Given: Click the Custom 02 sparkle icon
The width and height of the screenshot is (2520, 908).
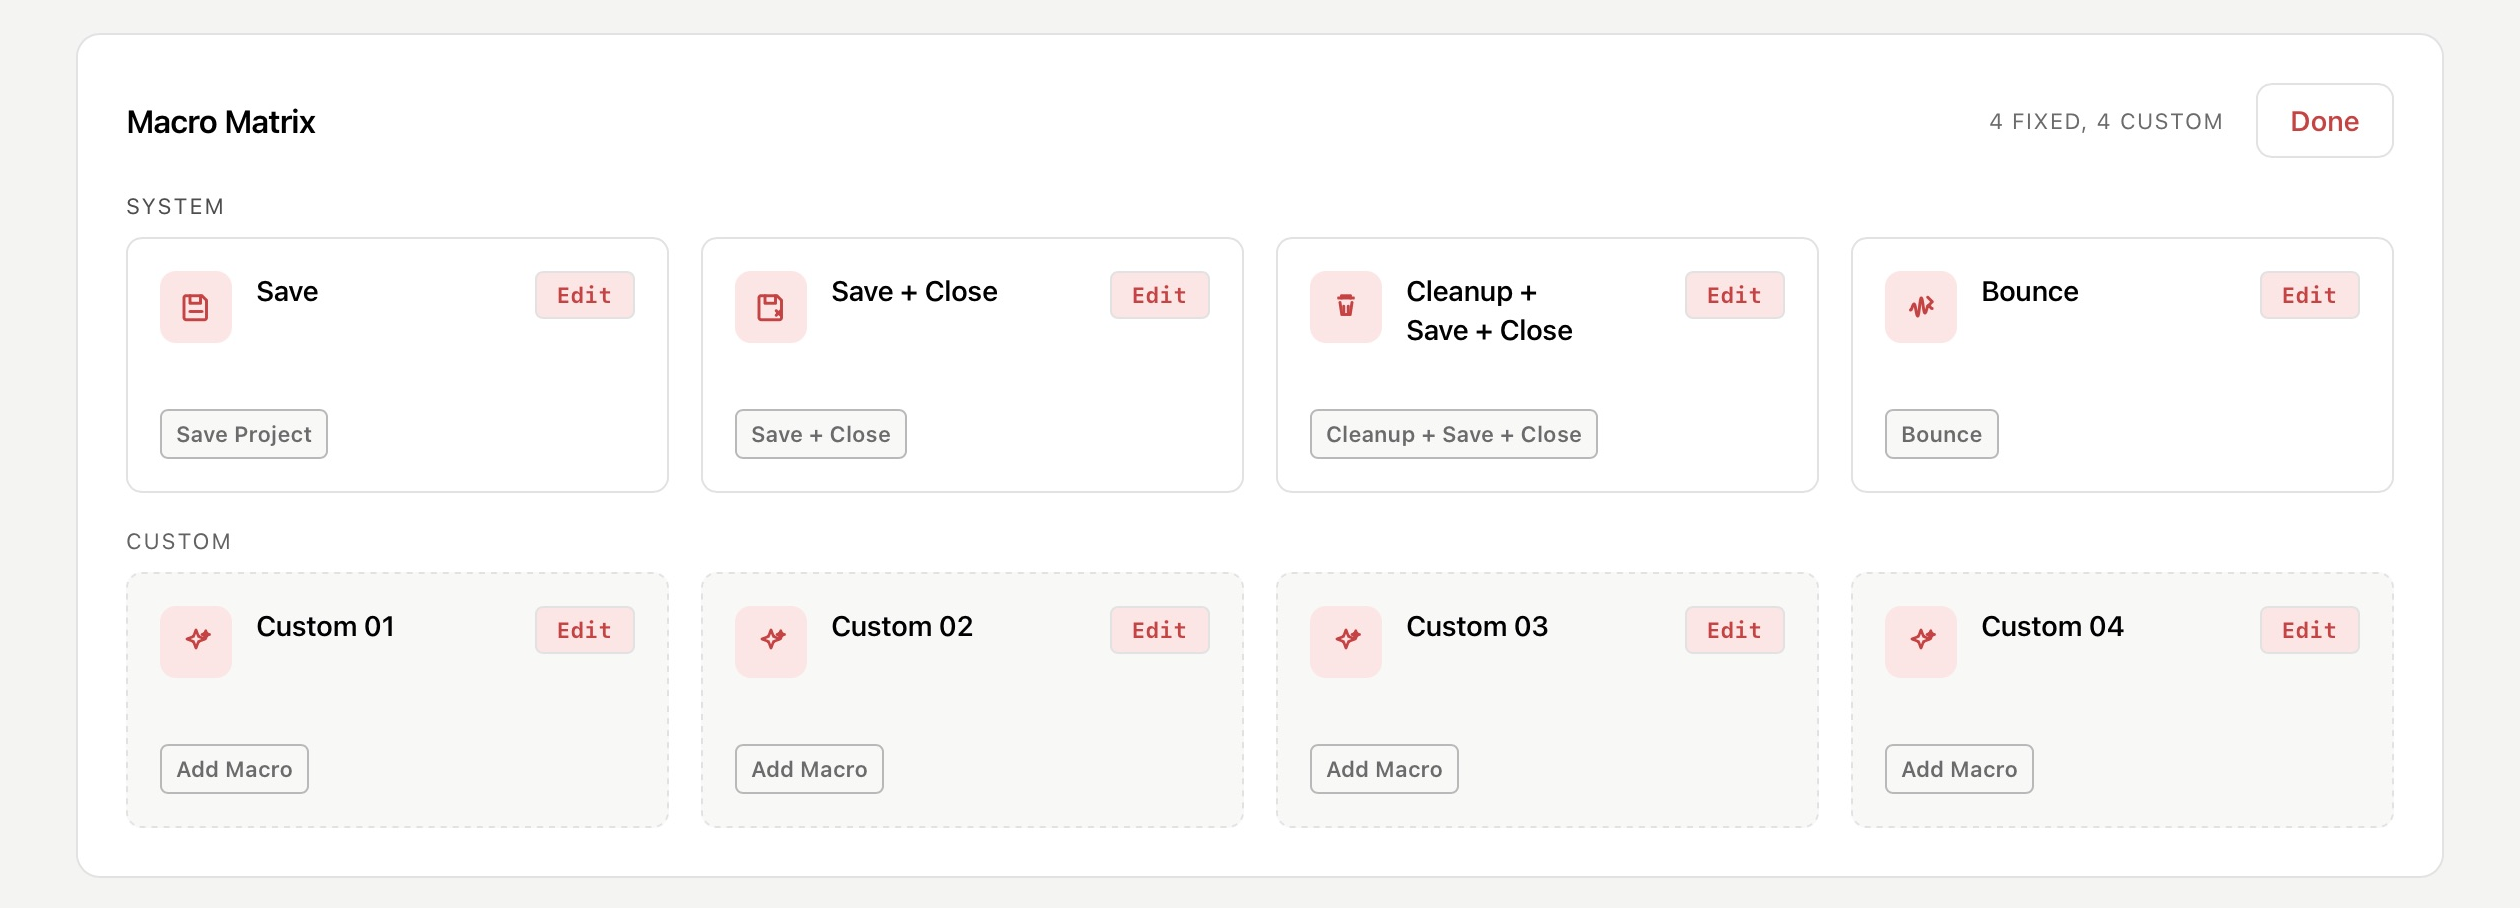Looking at the screenshot, I should coord(771,642).
